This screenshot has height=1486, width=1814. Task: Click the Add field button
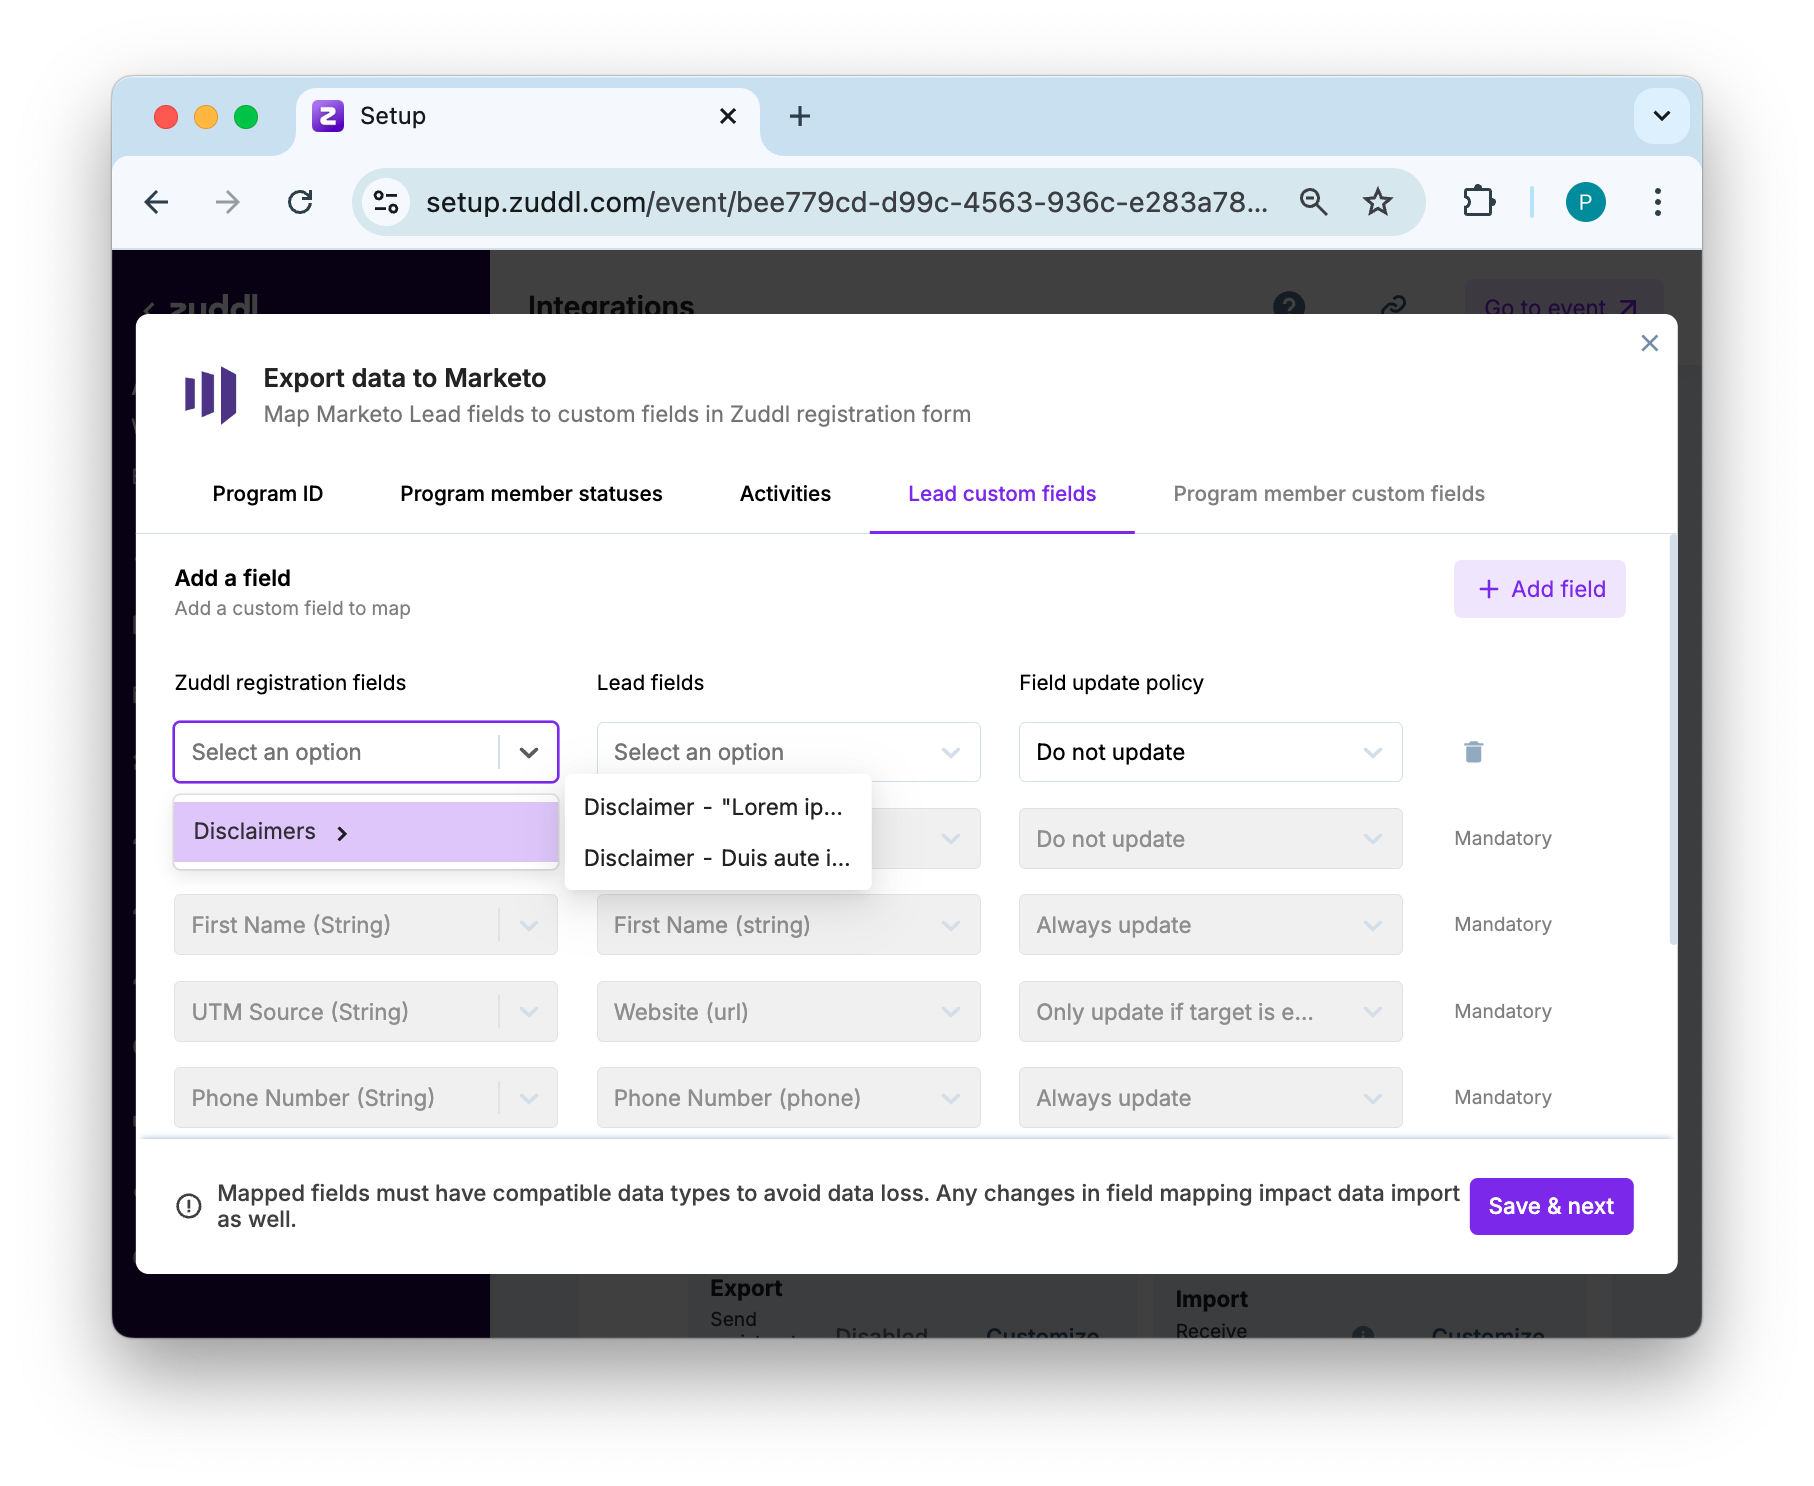pyautogui.click(x=1539, y=589)
